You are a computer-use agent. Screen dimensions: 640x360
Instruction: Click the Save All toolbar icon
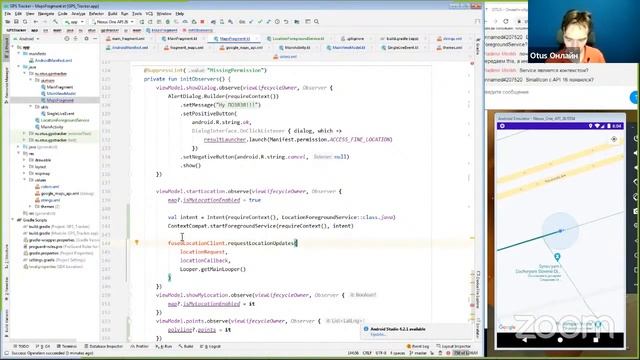(x=16, y=22)
